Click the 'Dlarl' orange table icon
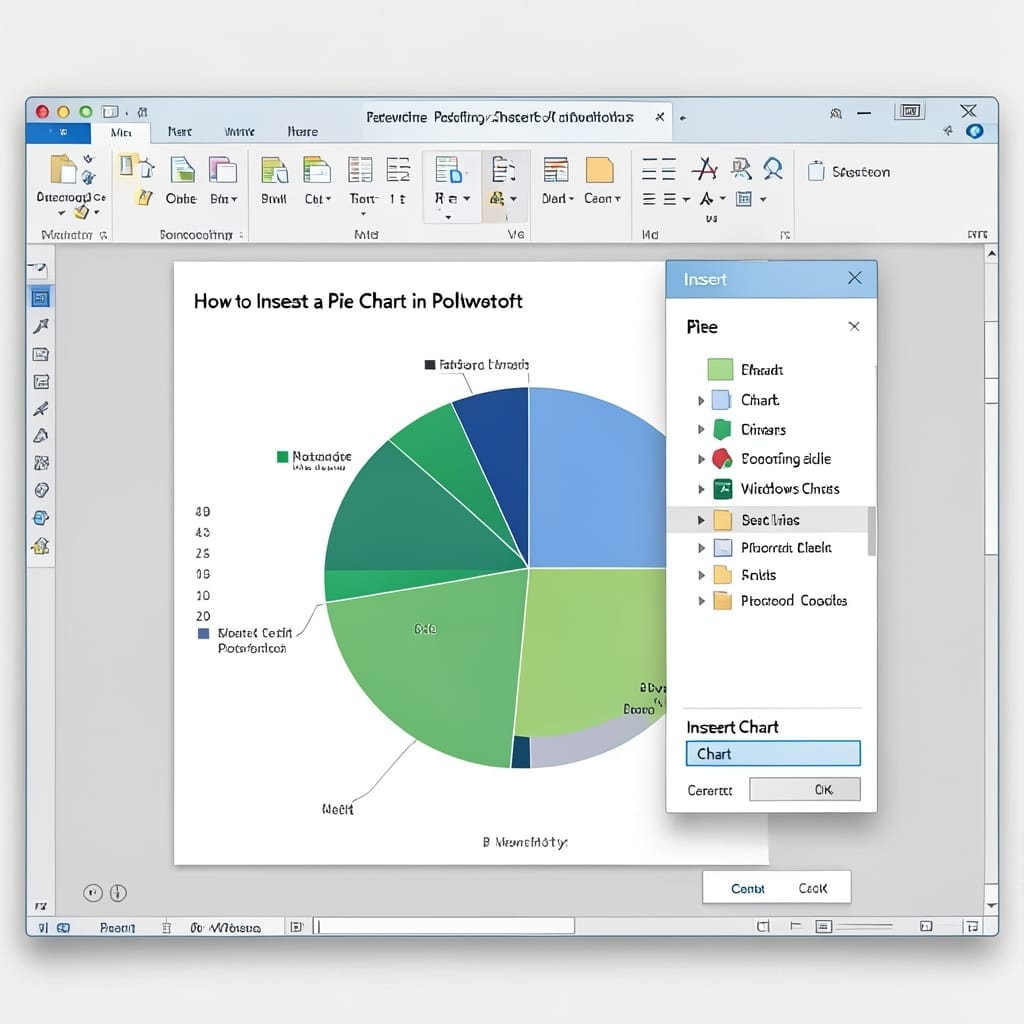The width and height of the screenshot is (1024, 1024). [x=556, y=170]
